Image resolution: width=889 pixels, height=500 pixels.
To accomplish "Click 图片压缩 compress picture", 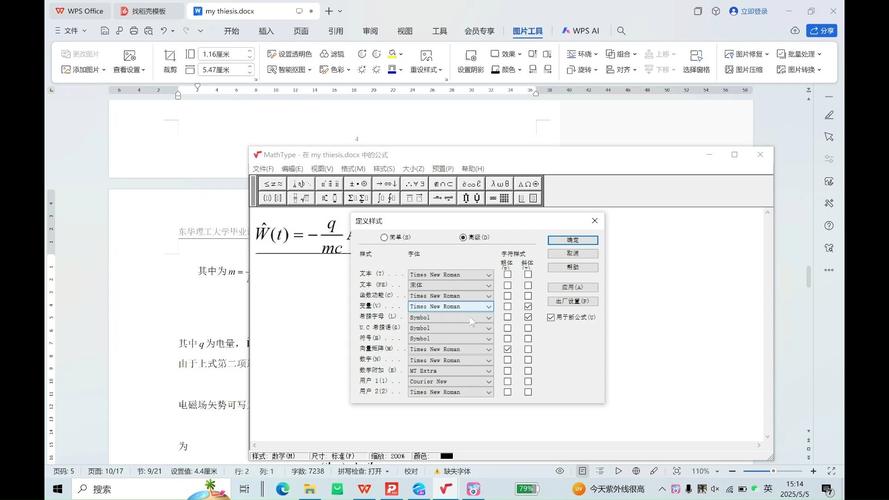I will (744, 69).
